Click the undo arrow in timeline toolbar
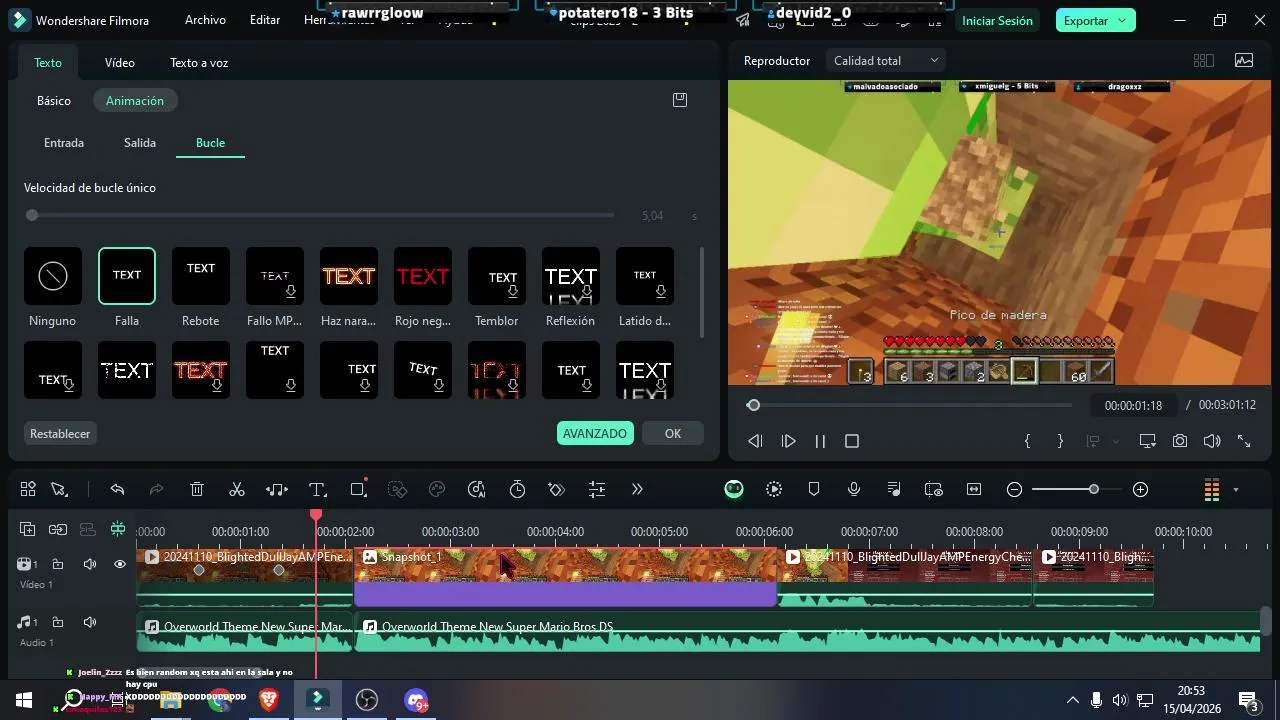Image resolution: width=1280 pixels, height=720 pixels. coord(117,489)
